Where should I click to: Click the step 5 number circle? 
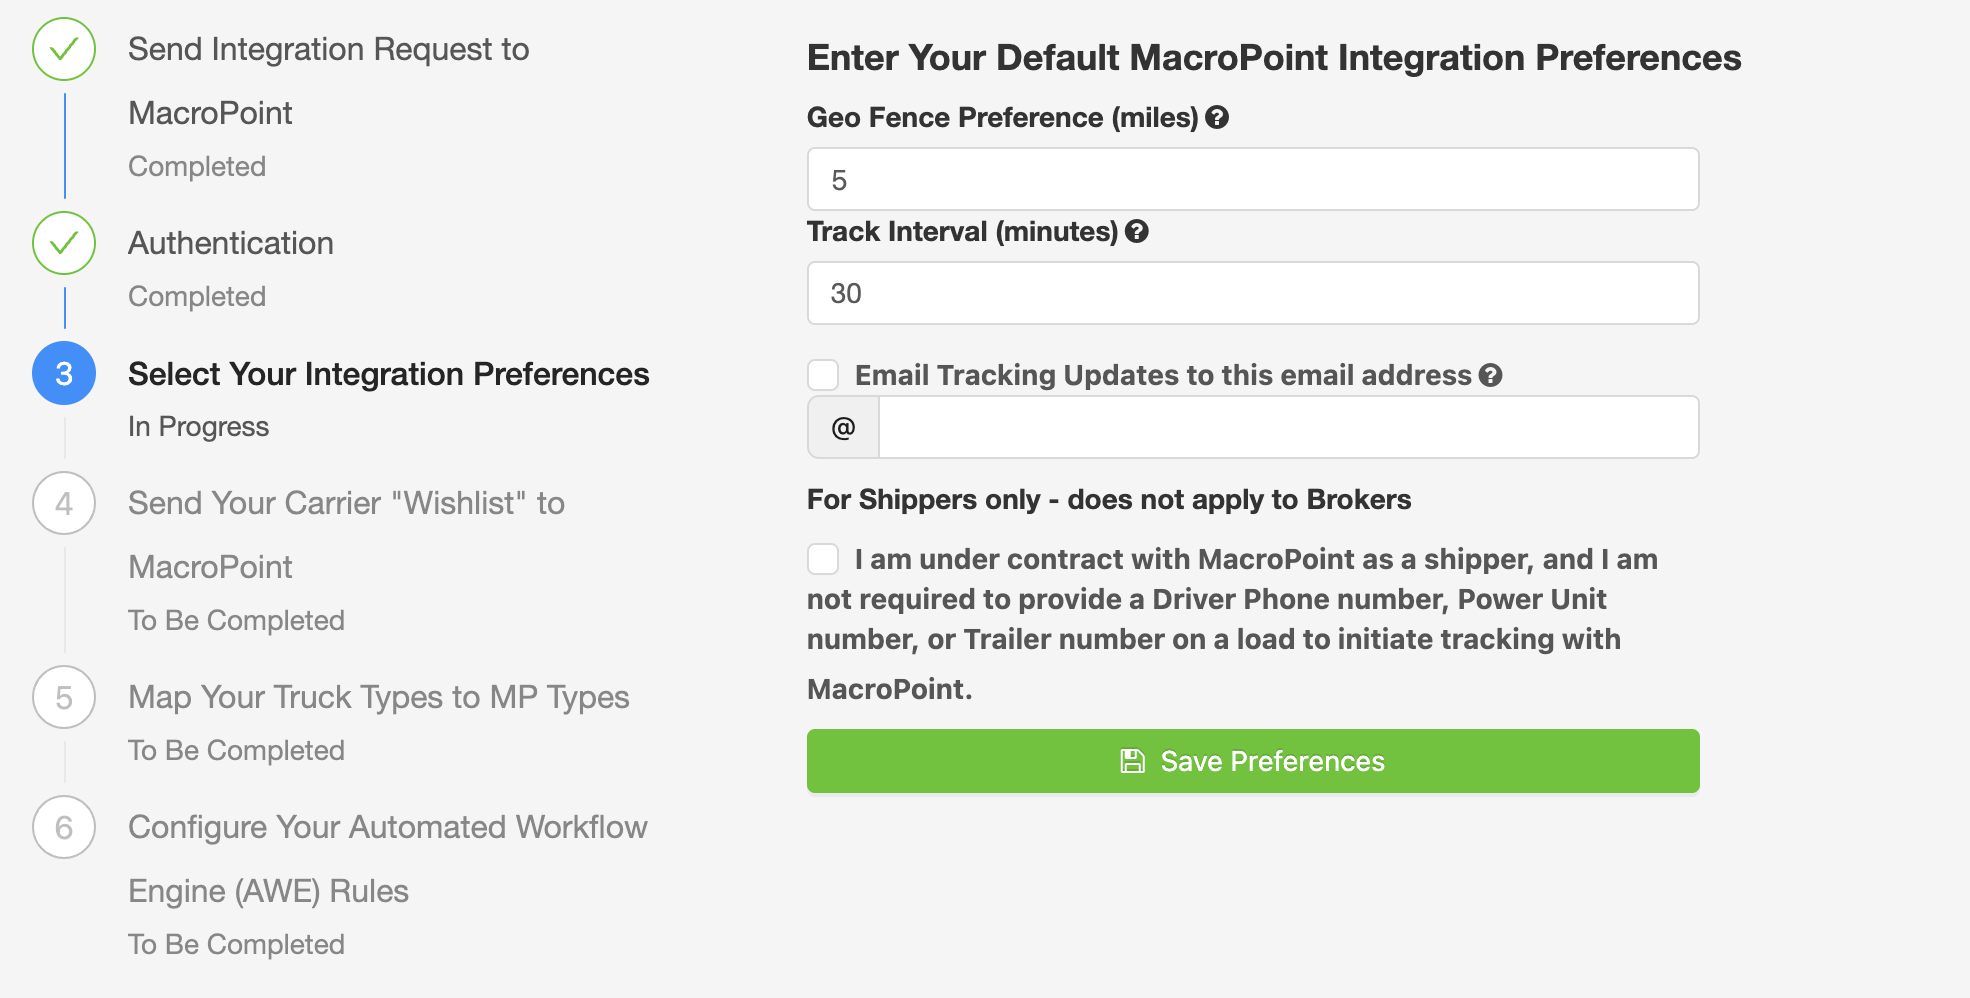64,697
